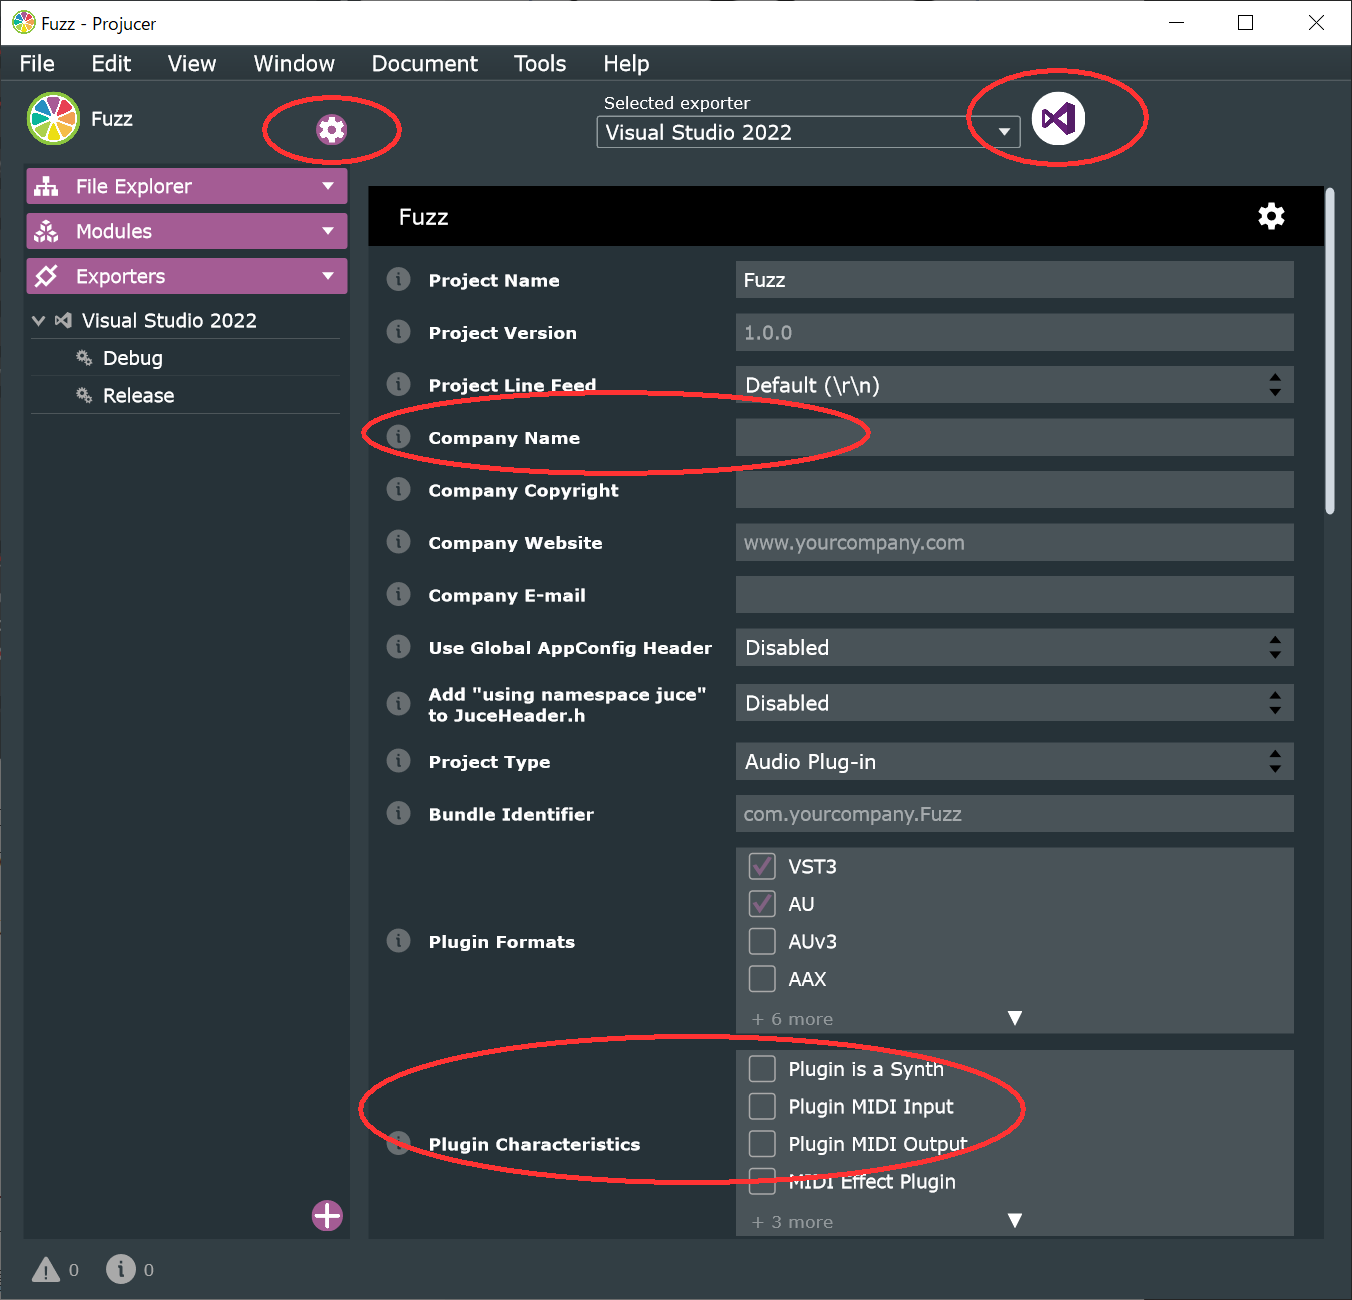The image size is (1352, 1300).
Task: Launch project in Visual Studio IDE
Action: click(1058, 118)
